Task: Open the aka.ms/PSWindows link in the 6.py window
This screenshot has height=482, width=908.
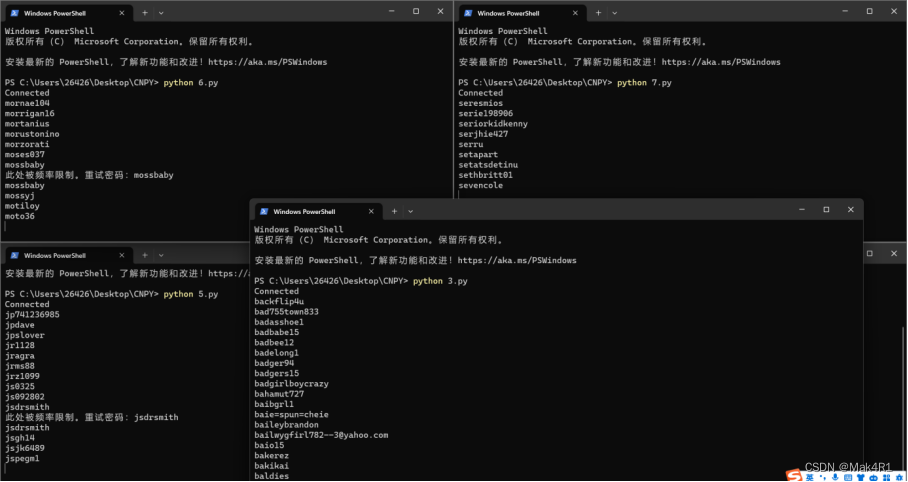Action: 268,62
